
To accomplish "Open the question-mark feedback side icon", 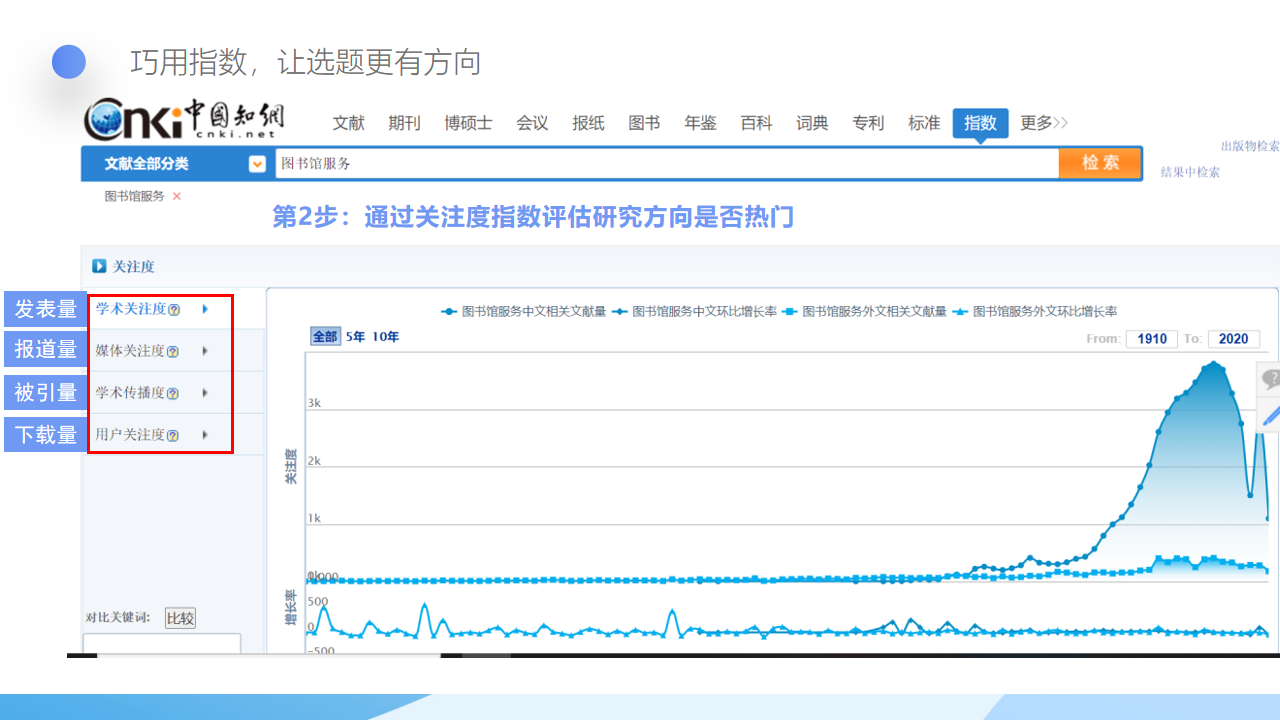I will pyautogui.click(x=1270, y=379).
